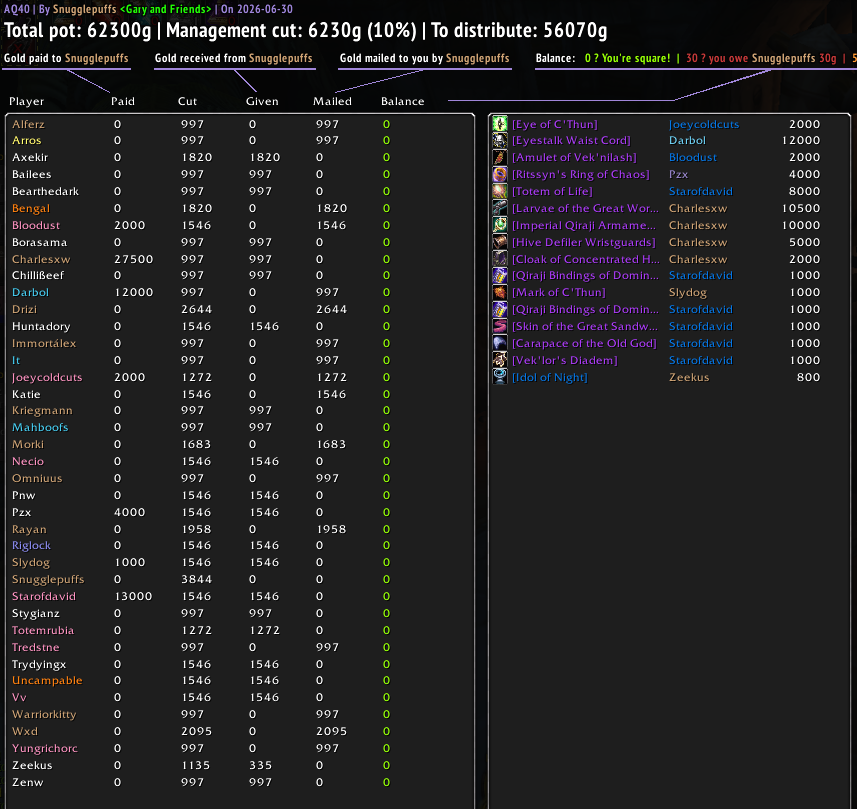Click the Balance column header
The height and width of the screenshot is (809, 857).
(402, 101)
